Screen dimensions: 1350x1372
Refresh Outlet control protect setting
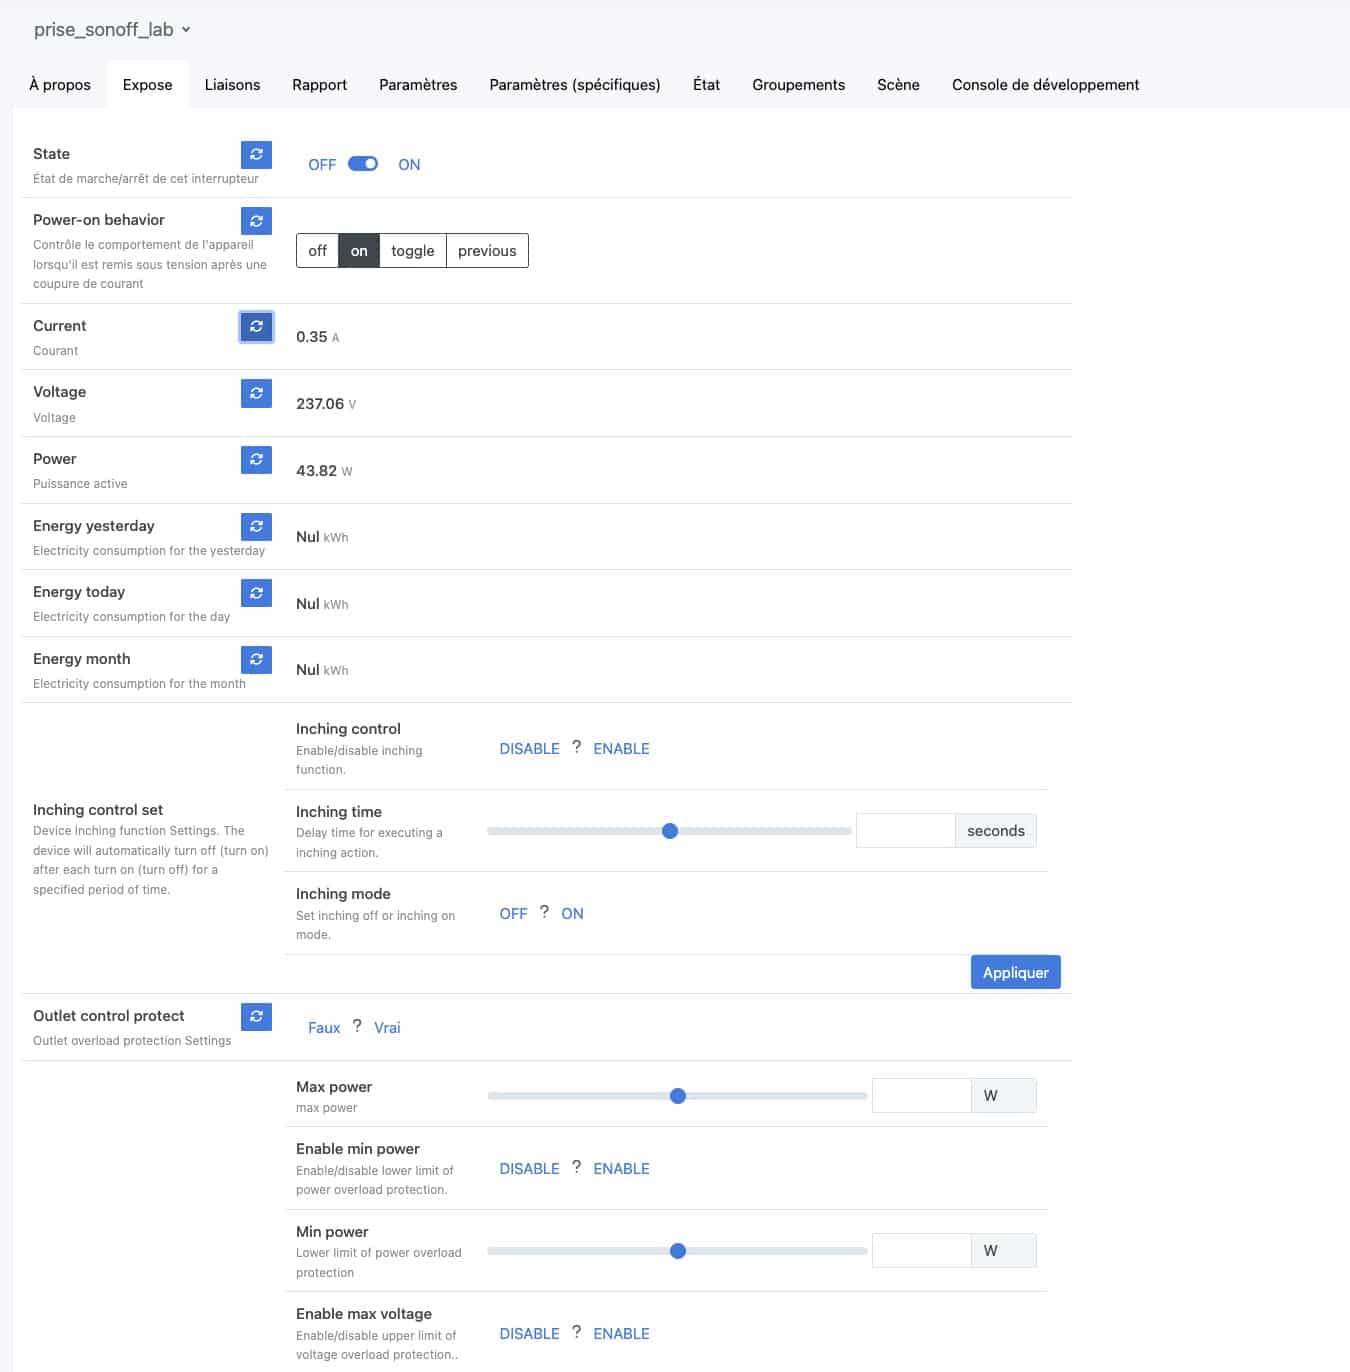point(256,1016)
